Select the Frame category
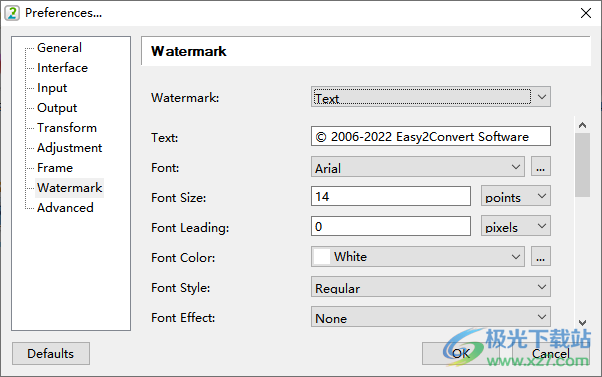 [55, 167]
